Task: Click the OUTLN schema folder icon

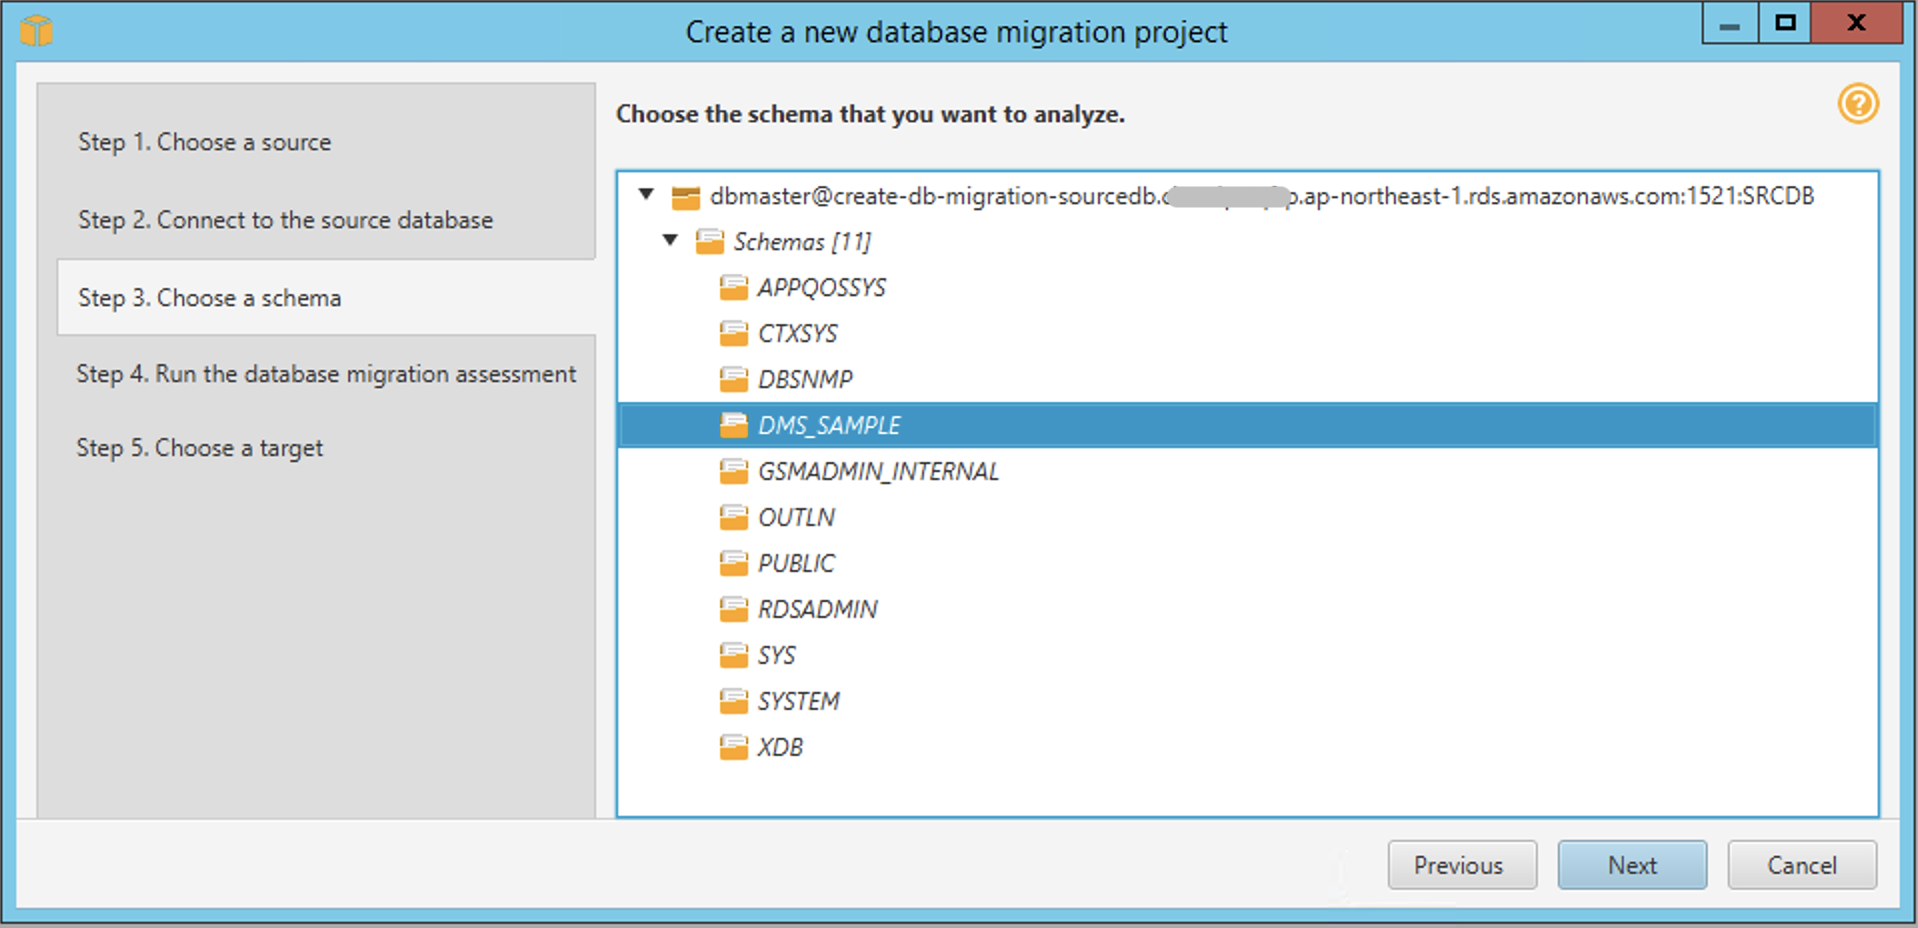Action: click(x=733, y=517)
